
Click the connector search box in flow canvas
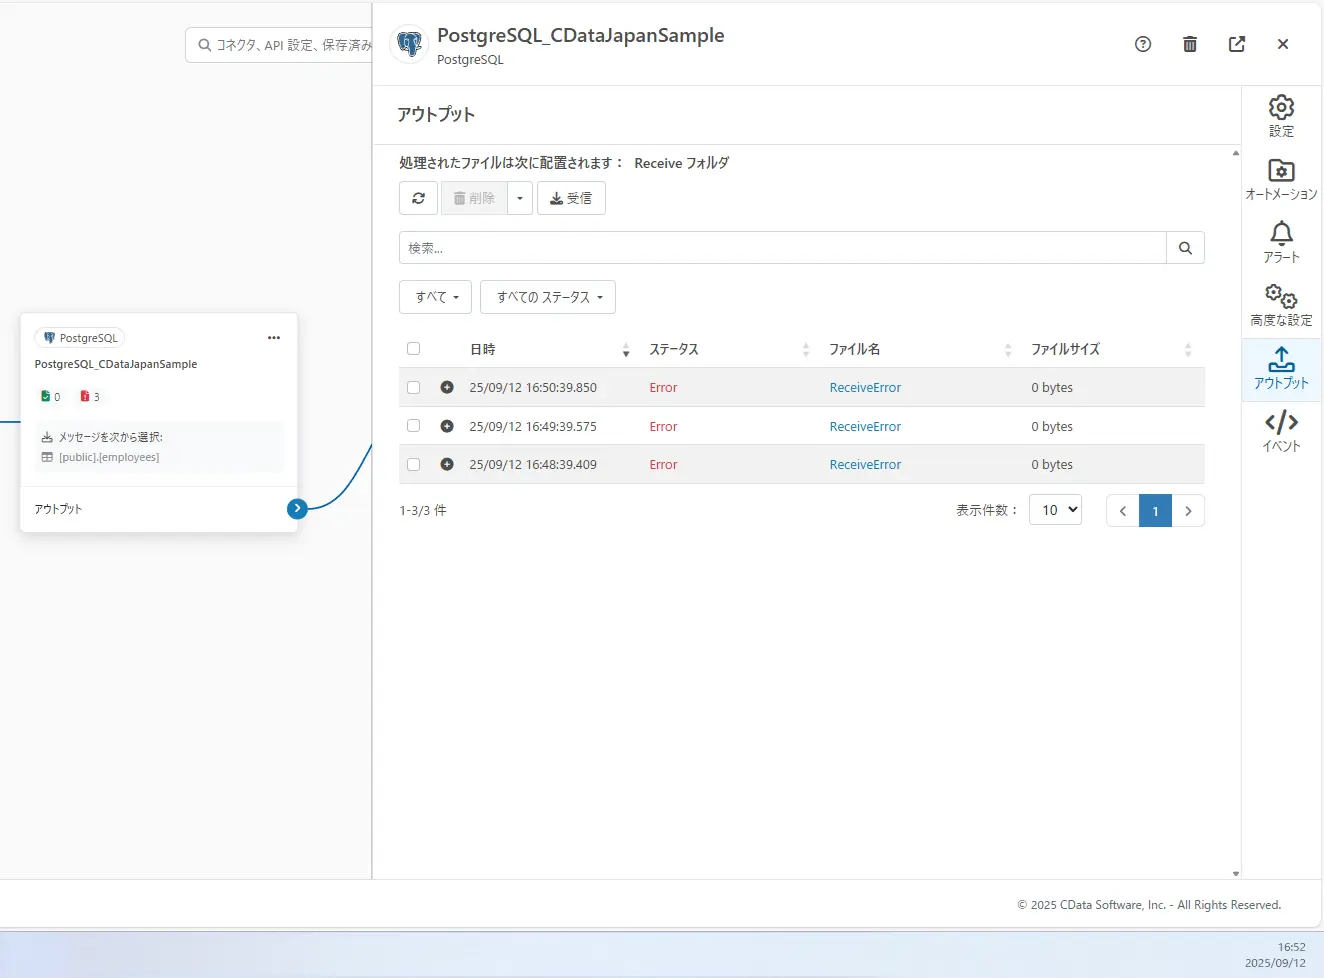click(x=279, y=45)
